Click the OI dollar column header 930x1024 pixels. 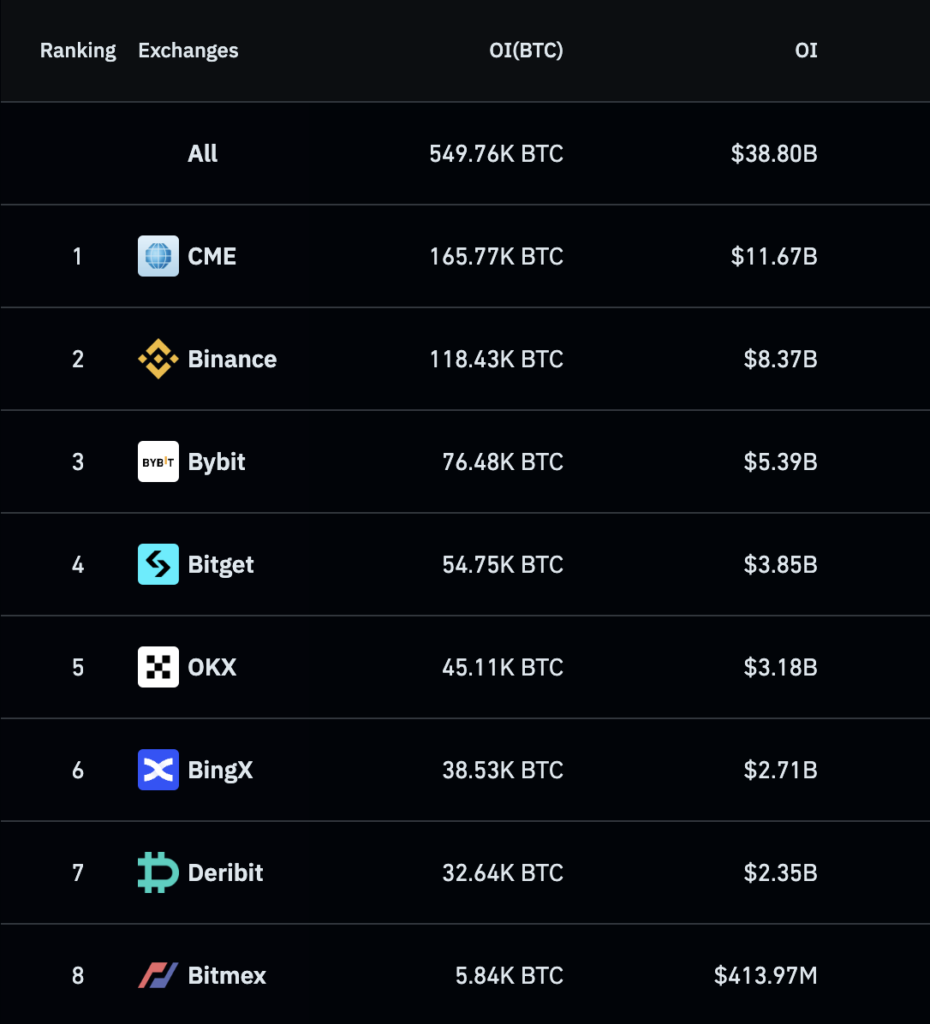(x=806, y=50)
